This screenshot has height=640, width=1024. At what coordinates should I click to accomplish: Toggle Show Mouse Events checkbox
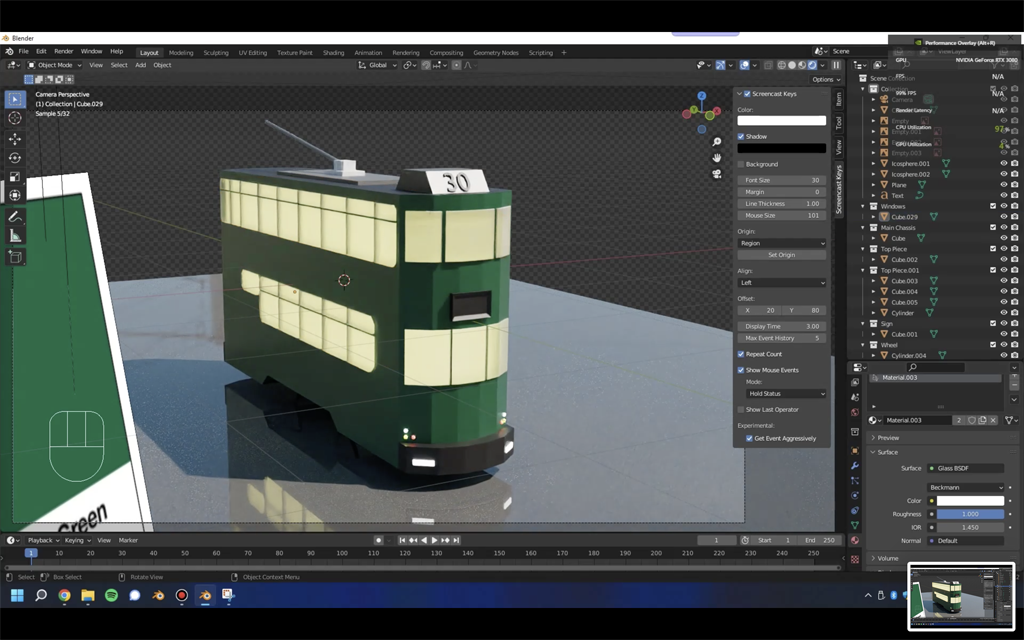741,370
